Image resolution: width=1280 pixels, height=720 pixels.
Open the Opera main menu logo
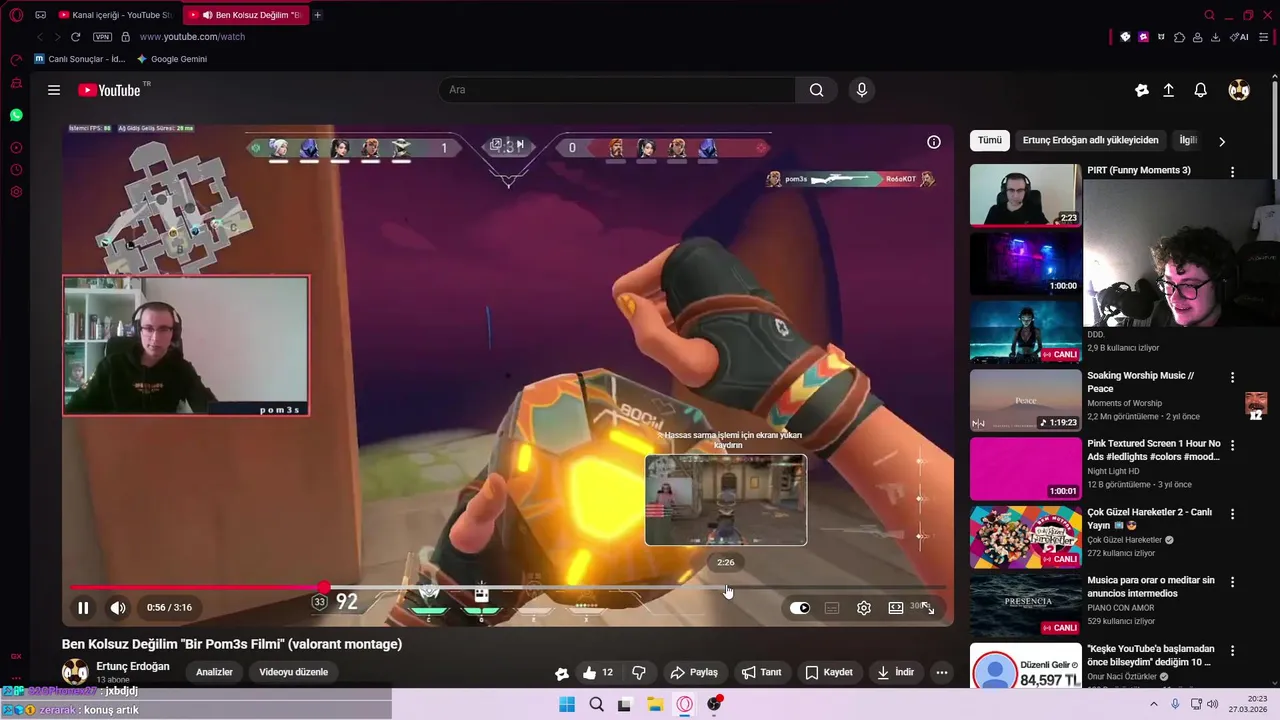[x=16, y=15]
